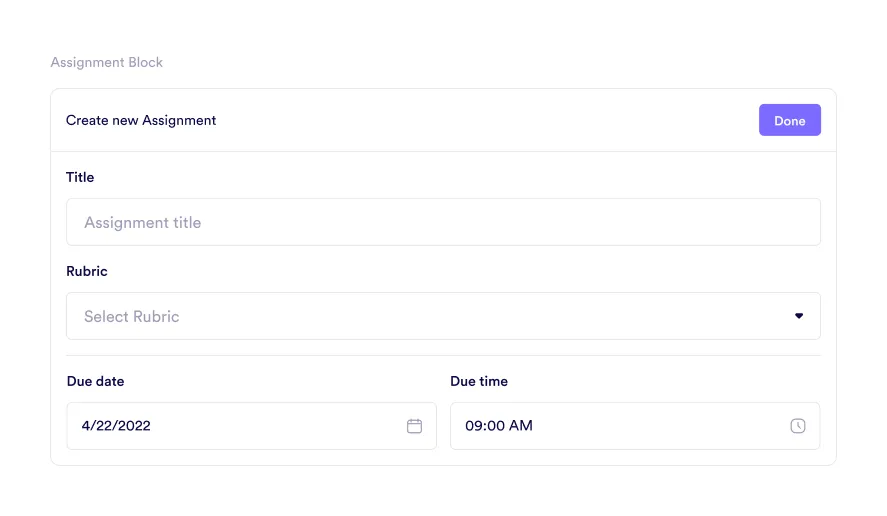Image resolution: width=887 pixels, height=516 pixels.
Task: Expand the Rubric dropdown arrow
Action: [x=798, y=316]
